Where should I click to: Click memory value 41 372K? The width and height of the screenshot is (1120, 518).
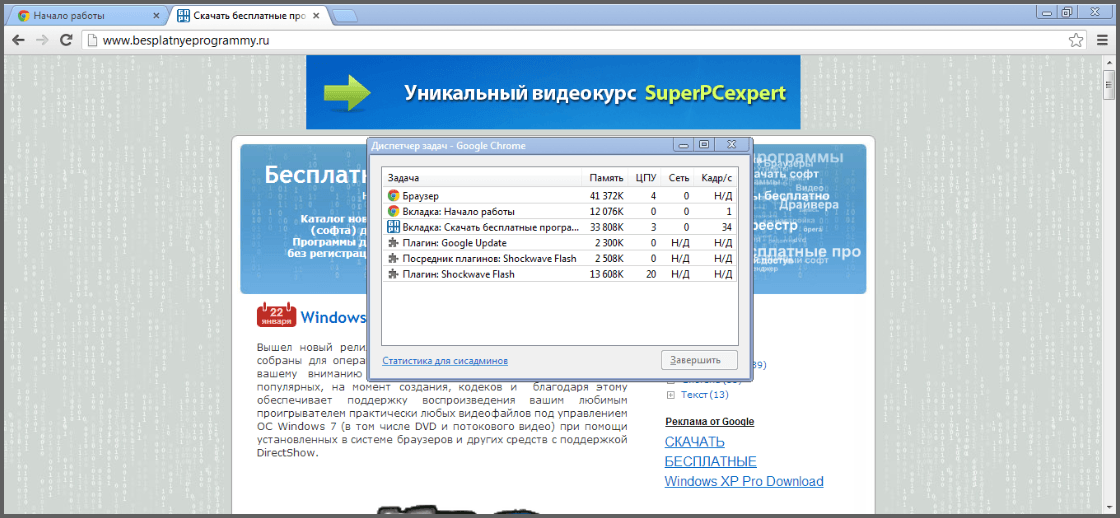tap(606, 195)
